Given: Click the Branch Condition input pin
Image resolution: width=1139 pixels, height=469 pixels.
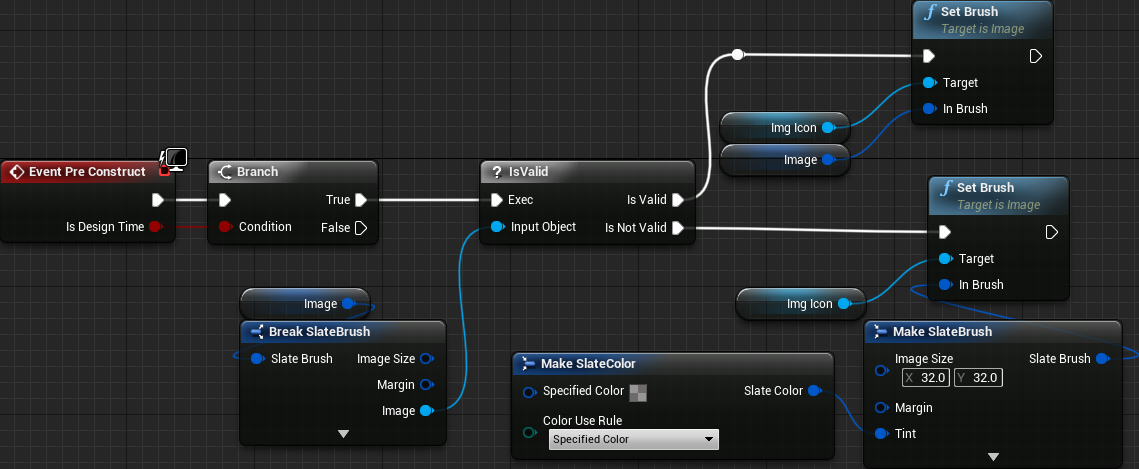Looking at the screenshot, I should (225, 227).
